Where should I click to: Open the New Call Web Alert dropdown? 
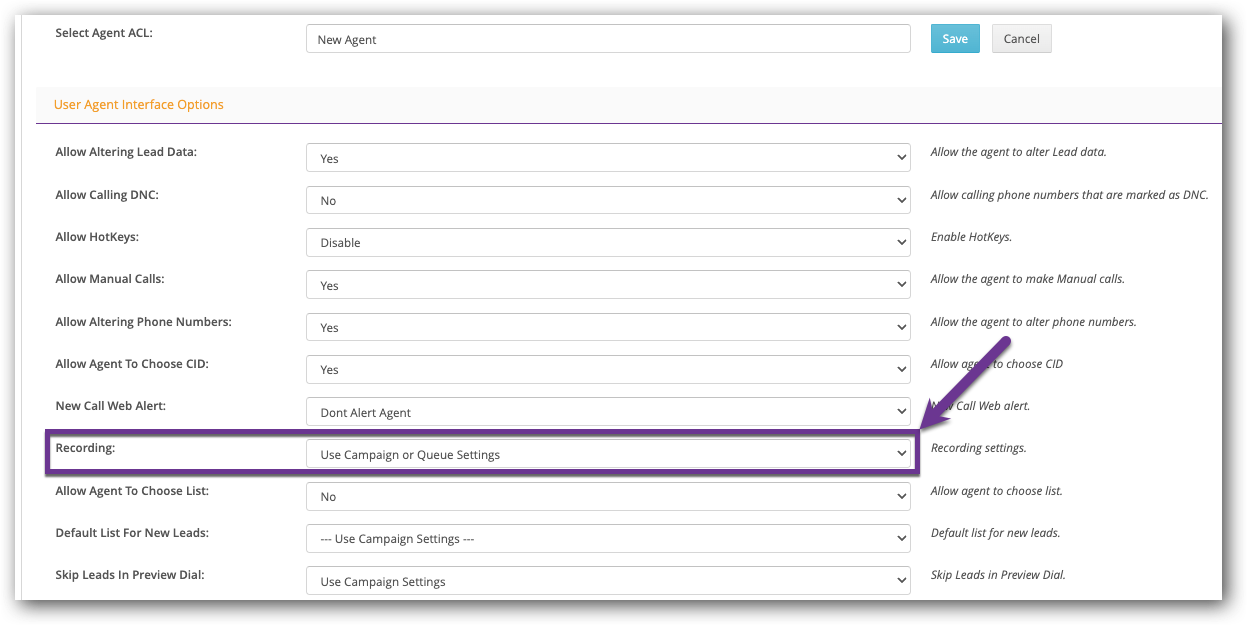point(607,411)
